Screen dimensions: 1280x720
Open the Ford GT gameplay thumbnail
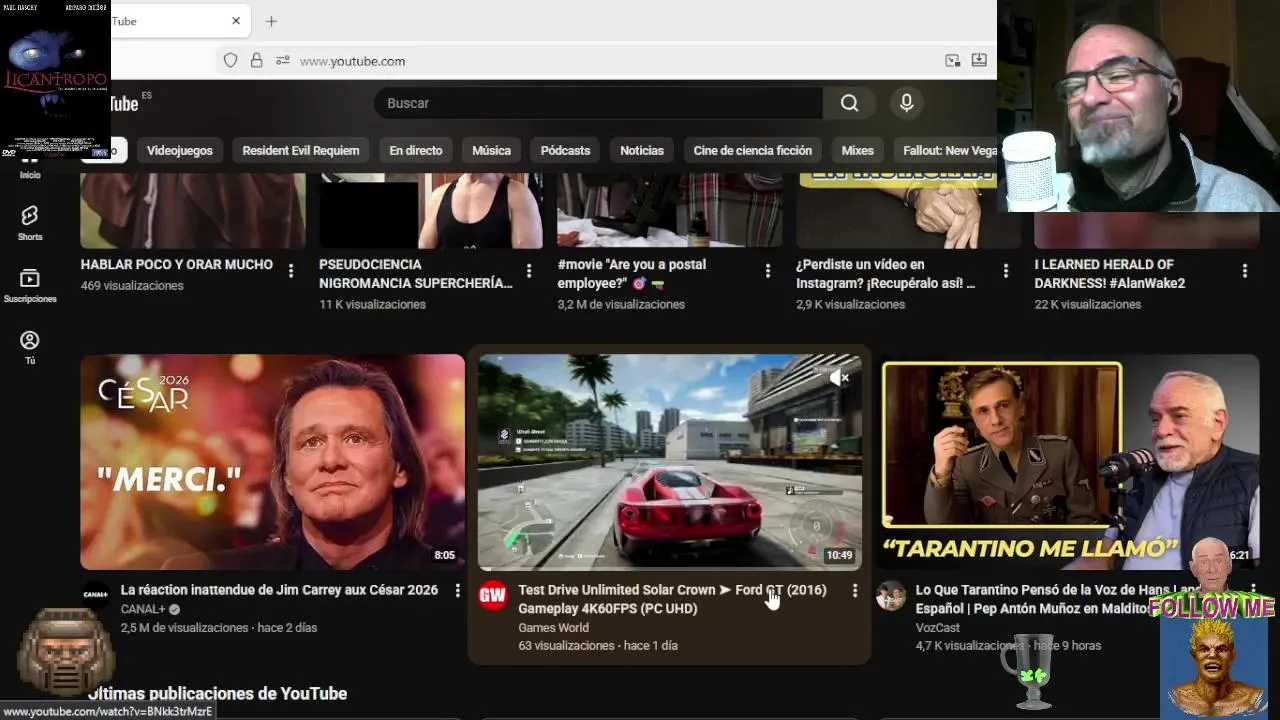tap(670, 462)
